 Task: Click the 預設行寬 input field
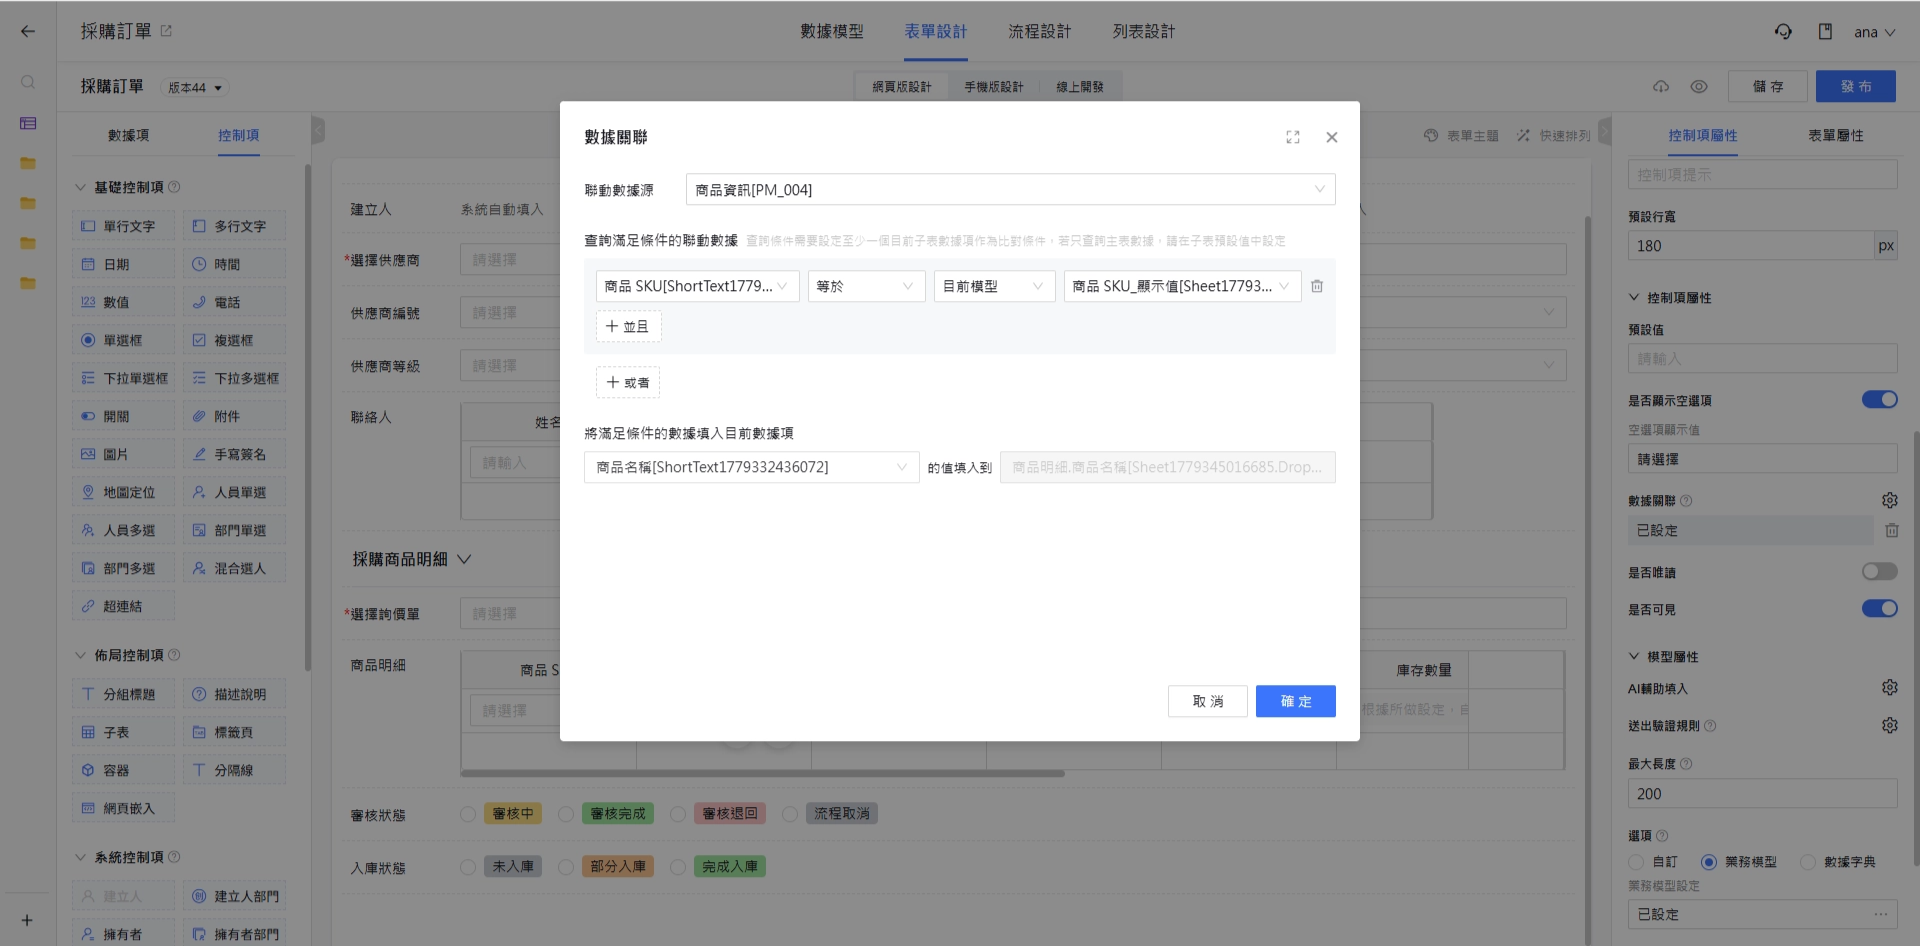[x=1750, y=246]
